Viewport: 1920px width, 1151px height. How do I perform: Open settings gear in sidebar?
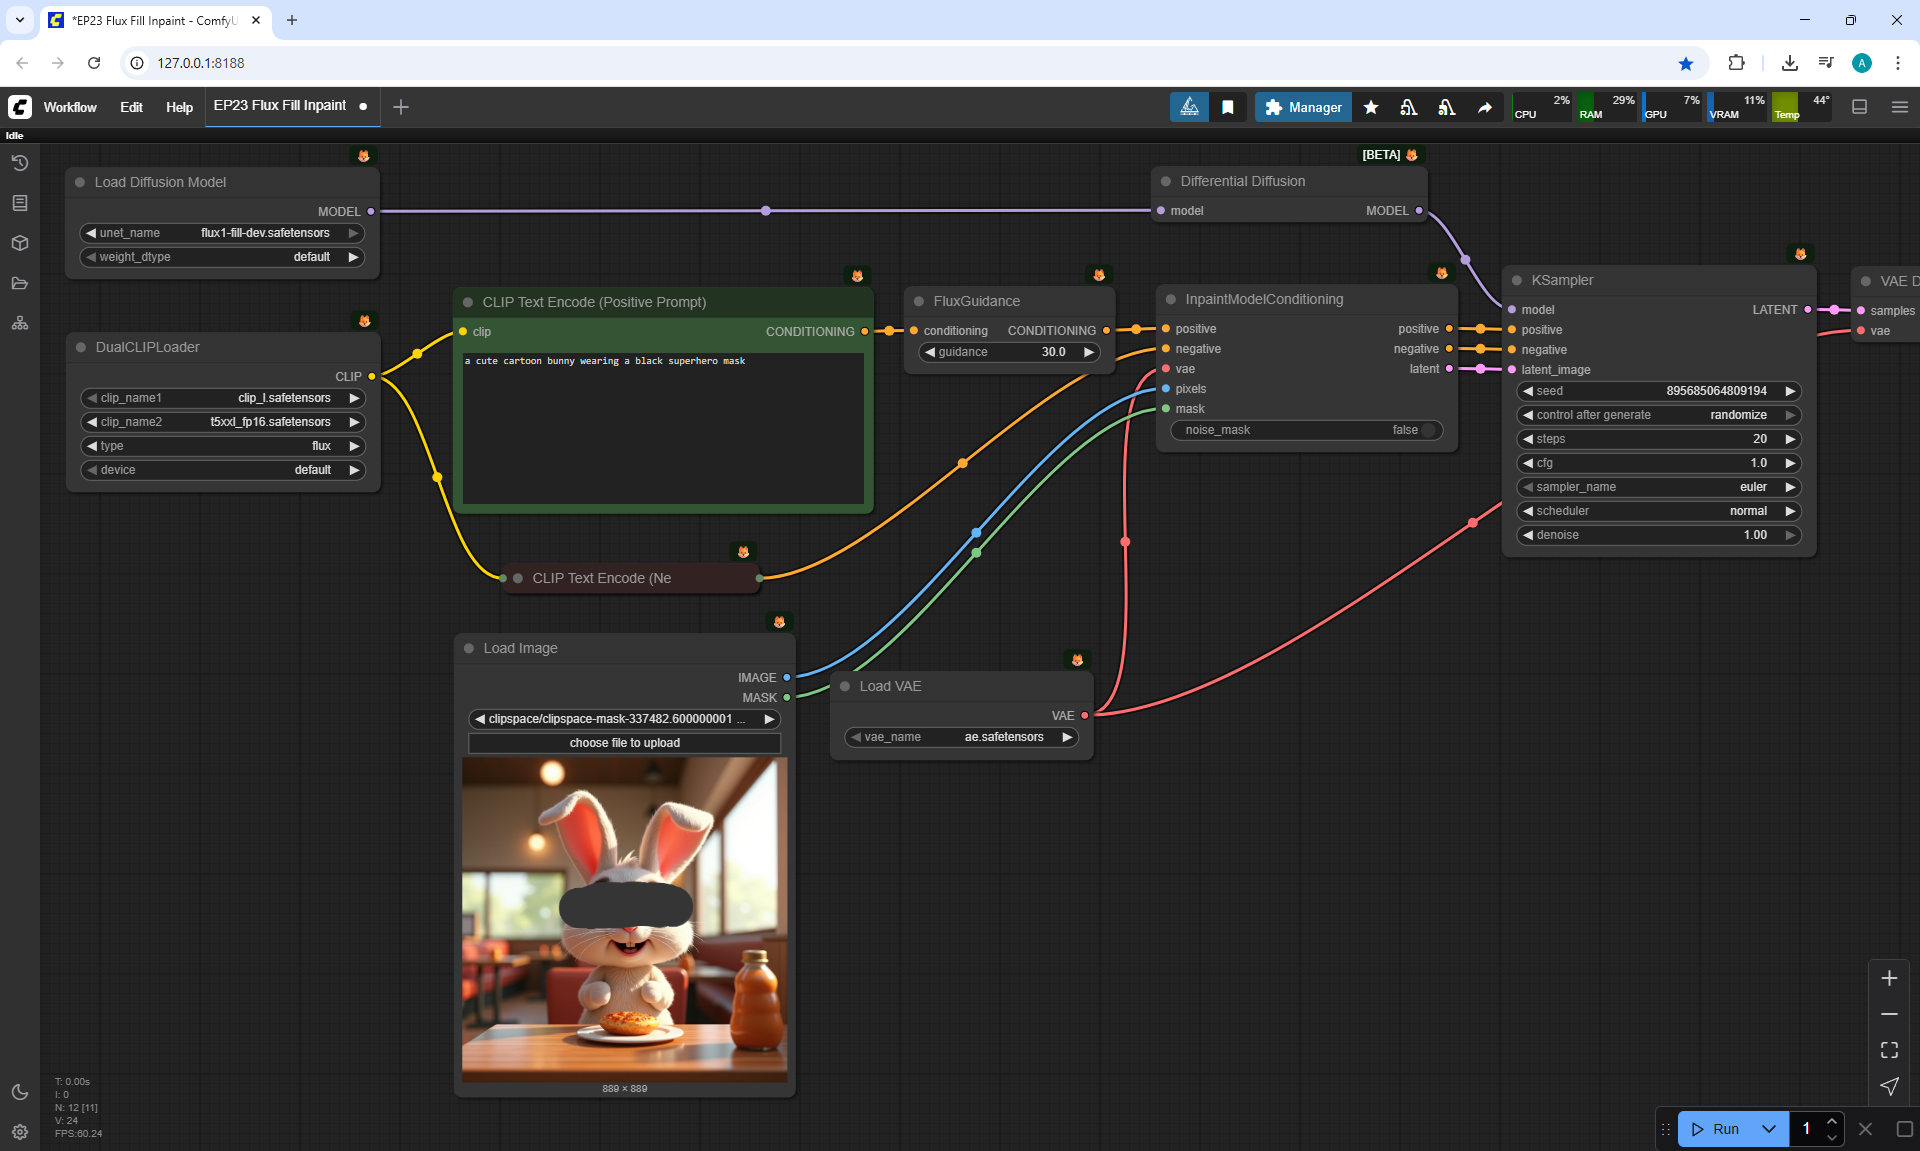(20, 1132)
